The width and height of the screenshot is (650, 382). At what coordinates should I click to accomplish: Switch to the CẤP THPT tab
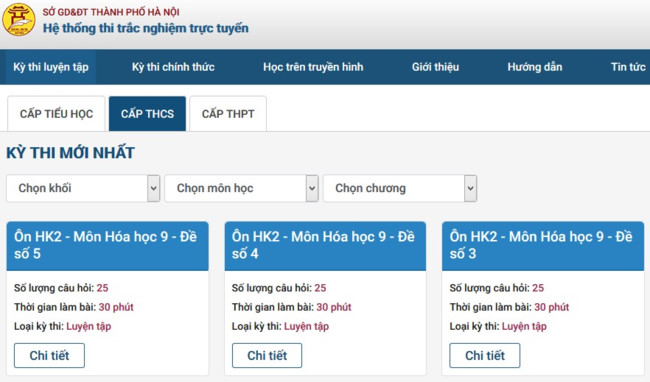[228, 114]
